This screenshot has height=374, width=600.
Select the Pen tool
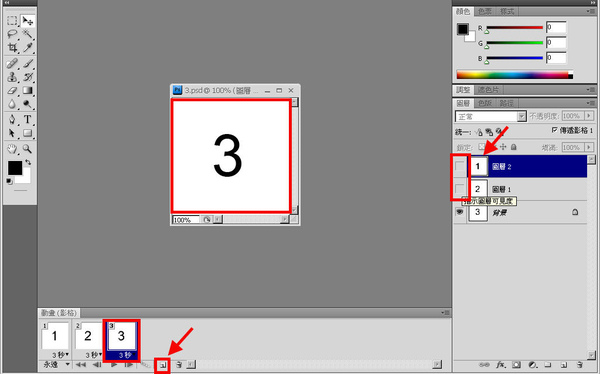12,119
